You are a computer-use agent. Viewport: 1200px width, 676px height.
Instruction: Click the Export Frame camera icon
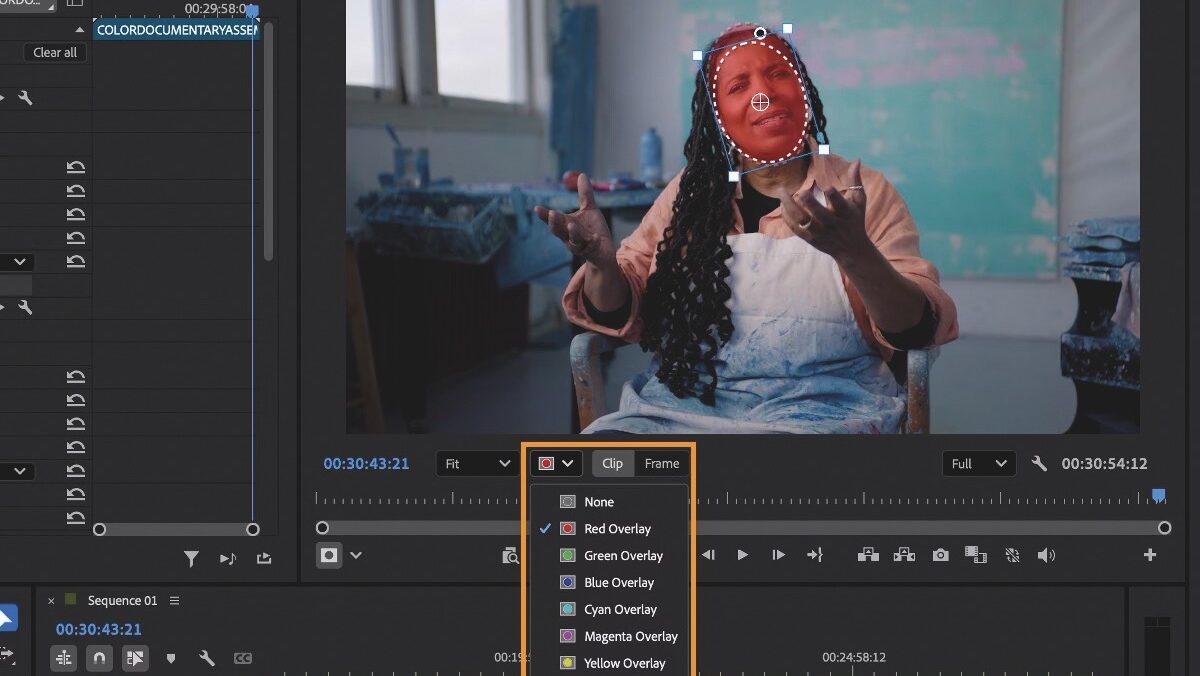pyautogui.click(x=940, y=555)
